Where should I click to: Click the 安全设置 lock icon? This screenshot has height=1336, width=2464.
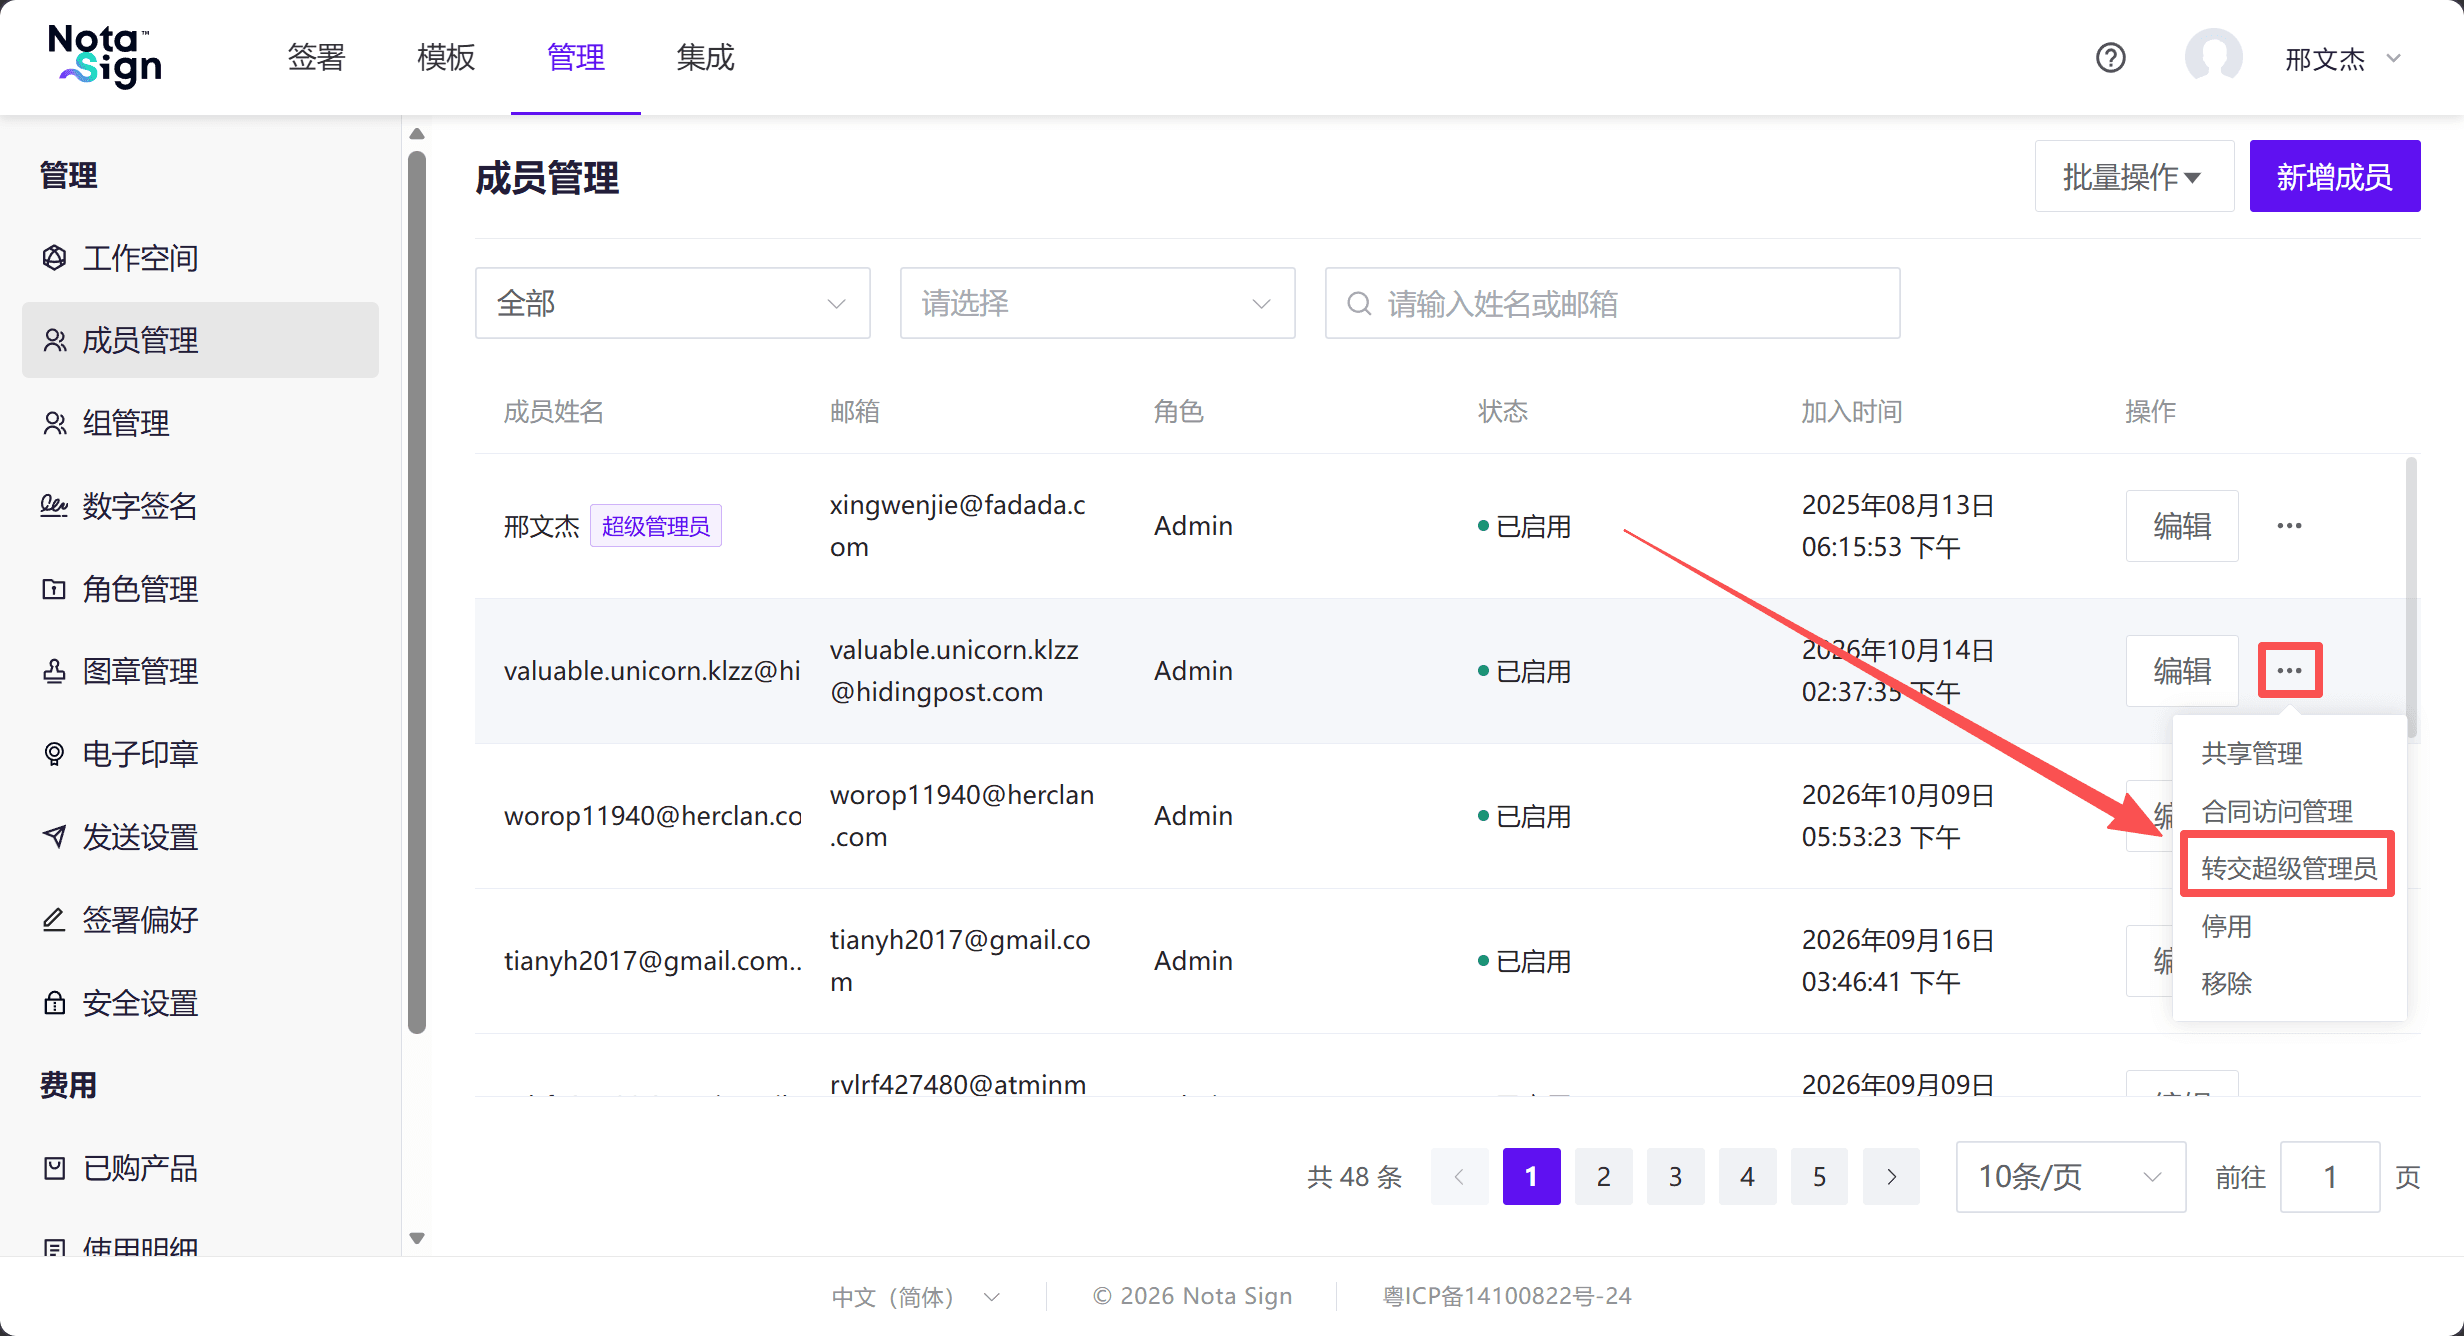click(55, 1003)
